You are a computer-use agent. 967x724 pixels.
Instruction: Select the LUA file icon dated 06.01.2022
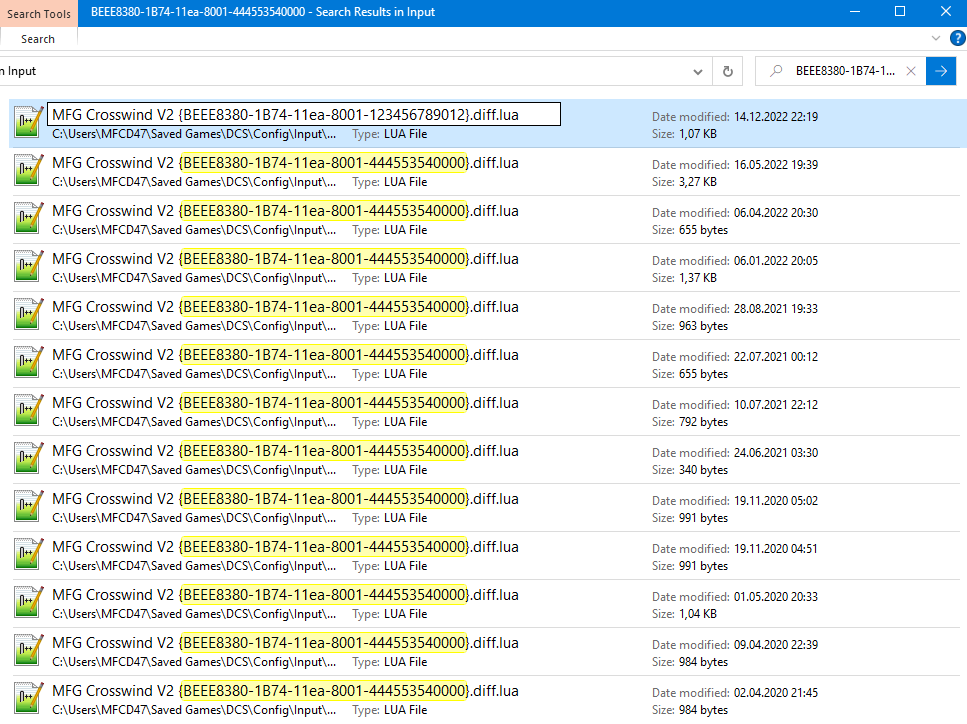[x=28, y=266]
